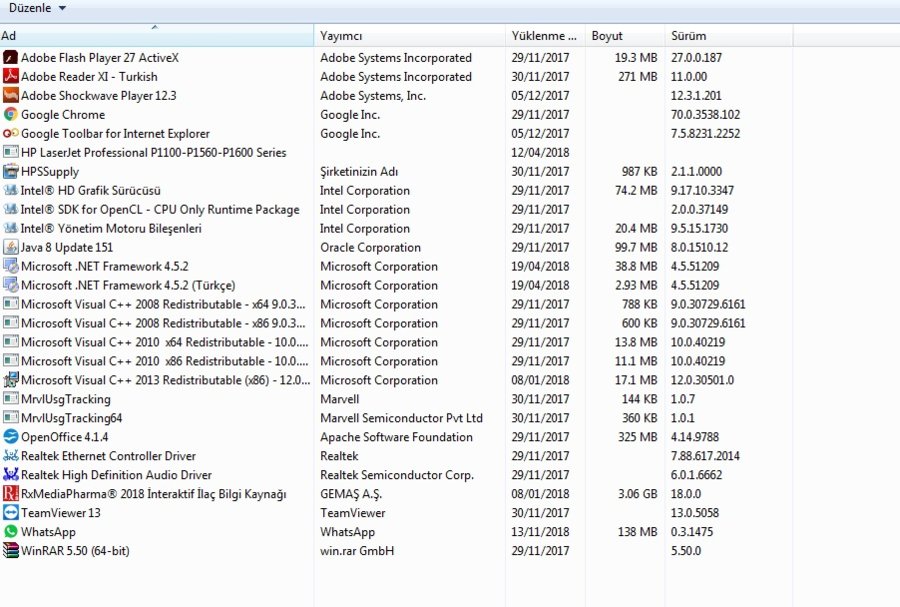Screen dimensions: 900x607
Task: Click the RxMediaPharma 2018 icon
Action: [10, 493]
